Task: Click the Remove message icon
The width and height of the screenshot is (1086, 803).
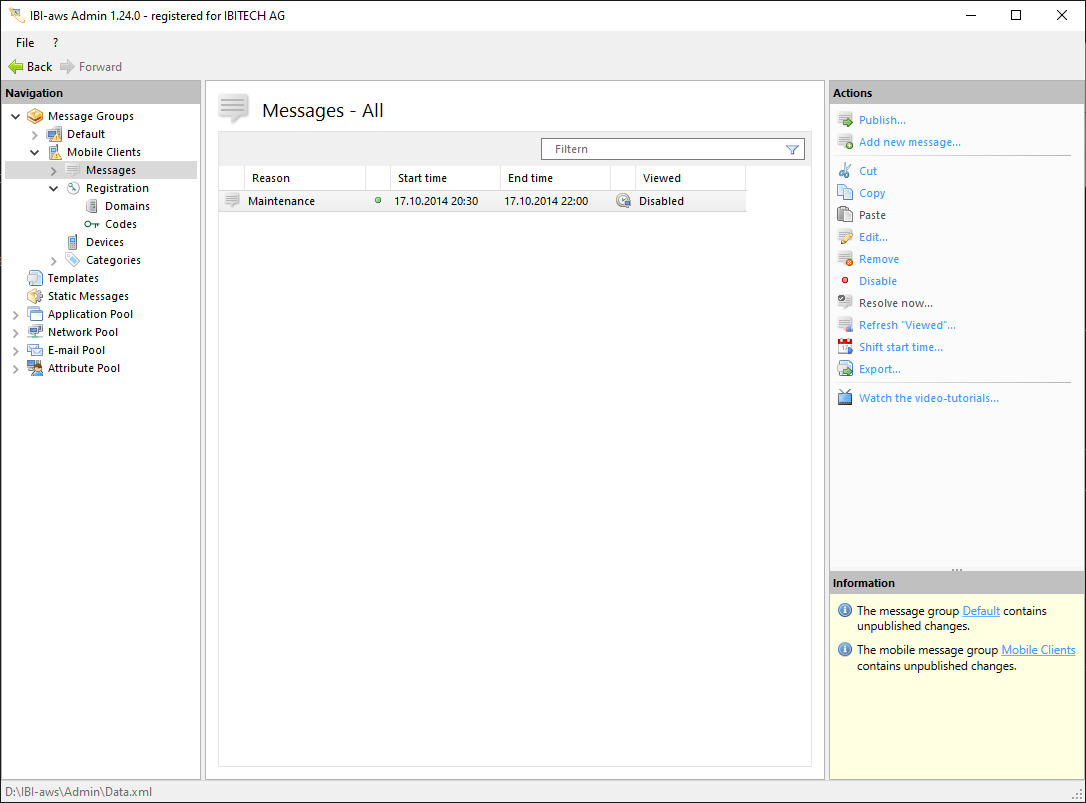Action: 845,259
